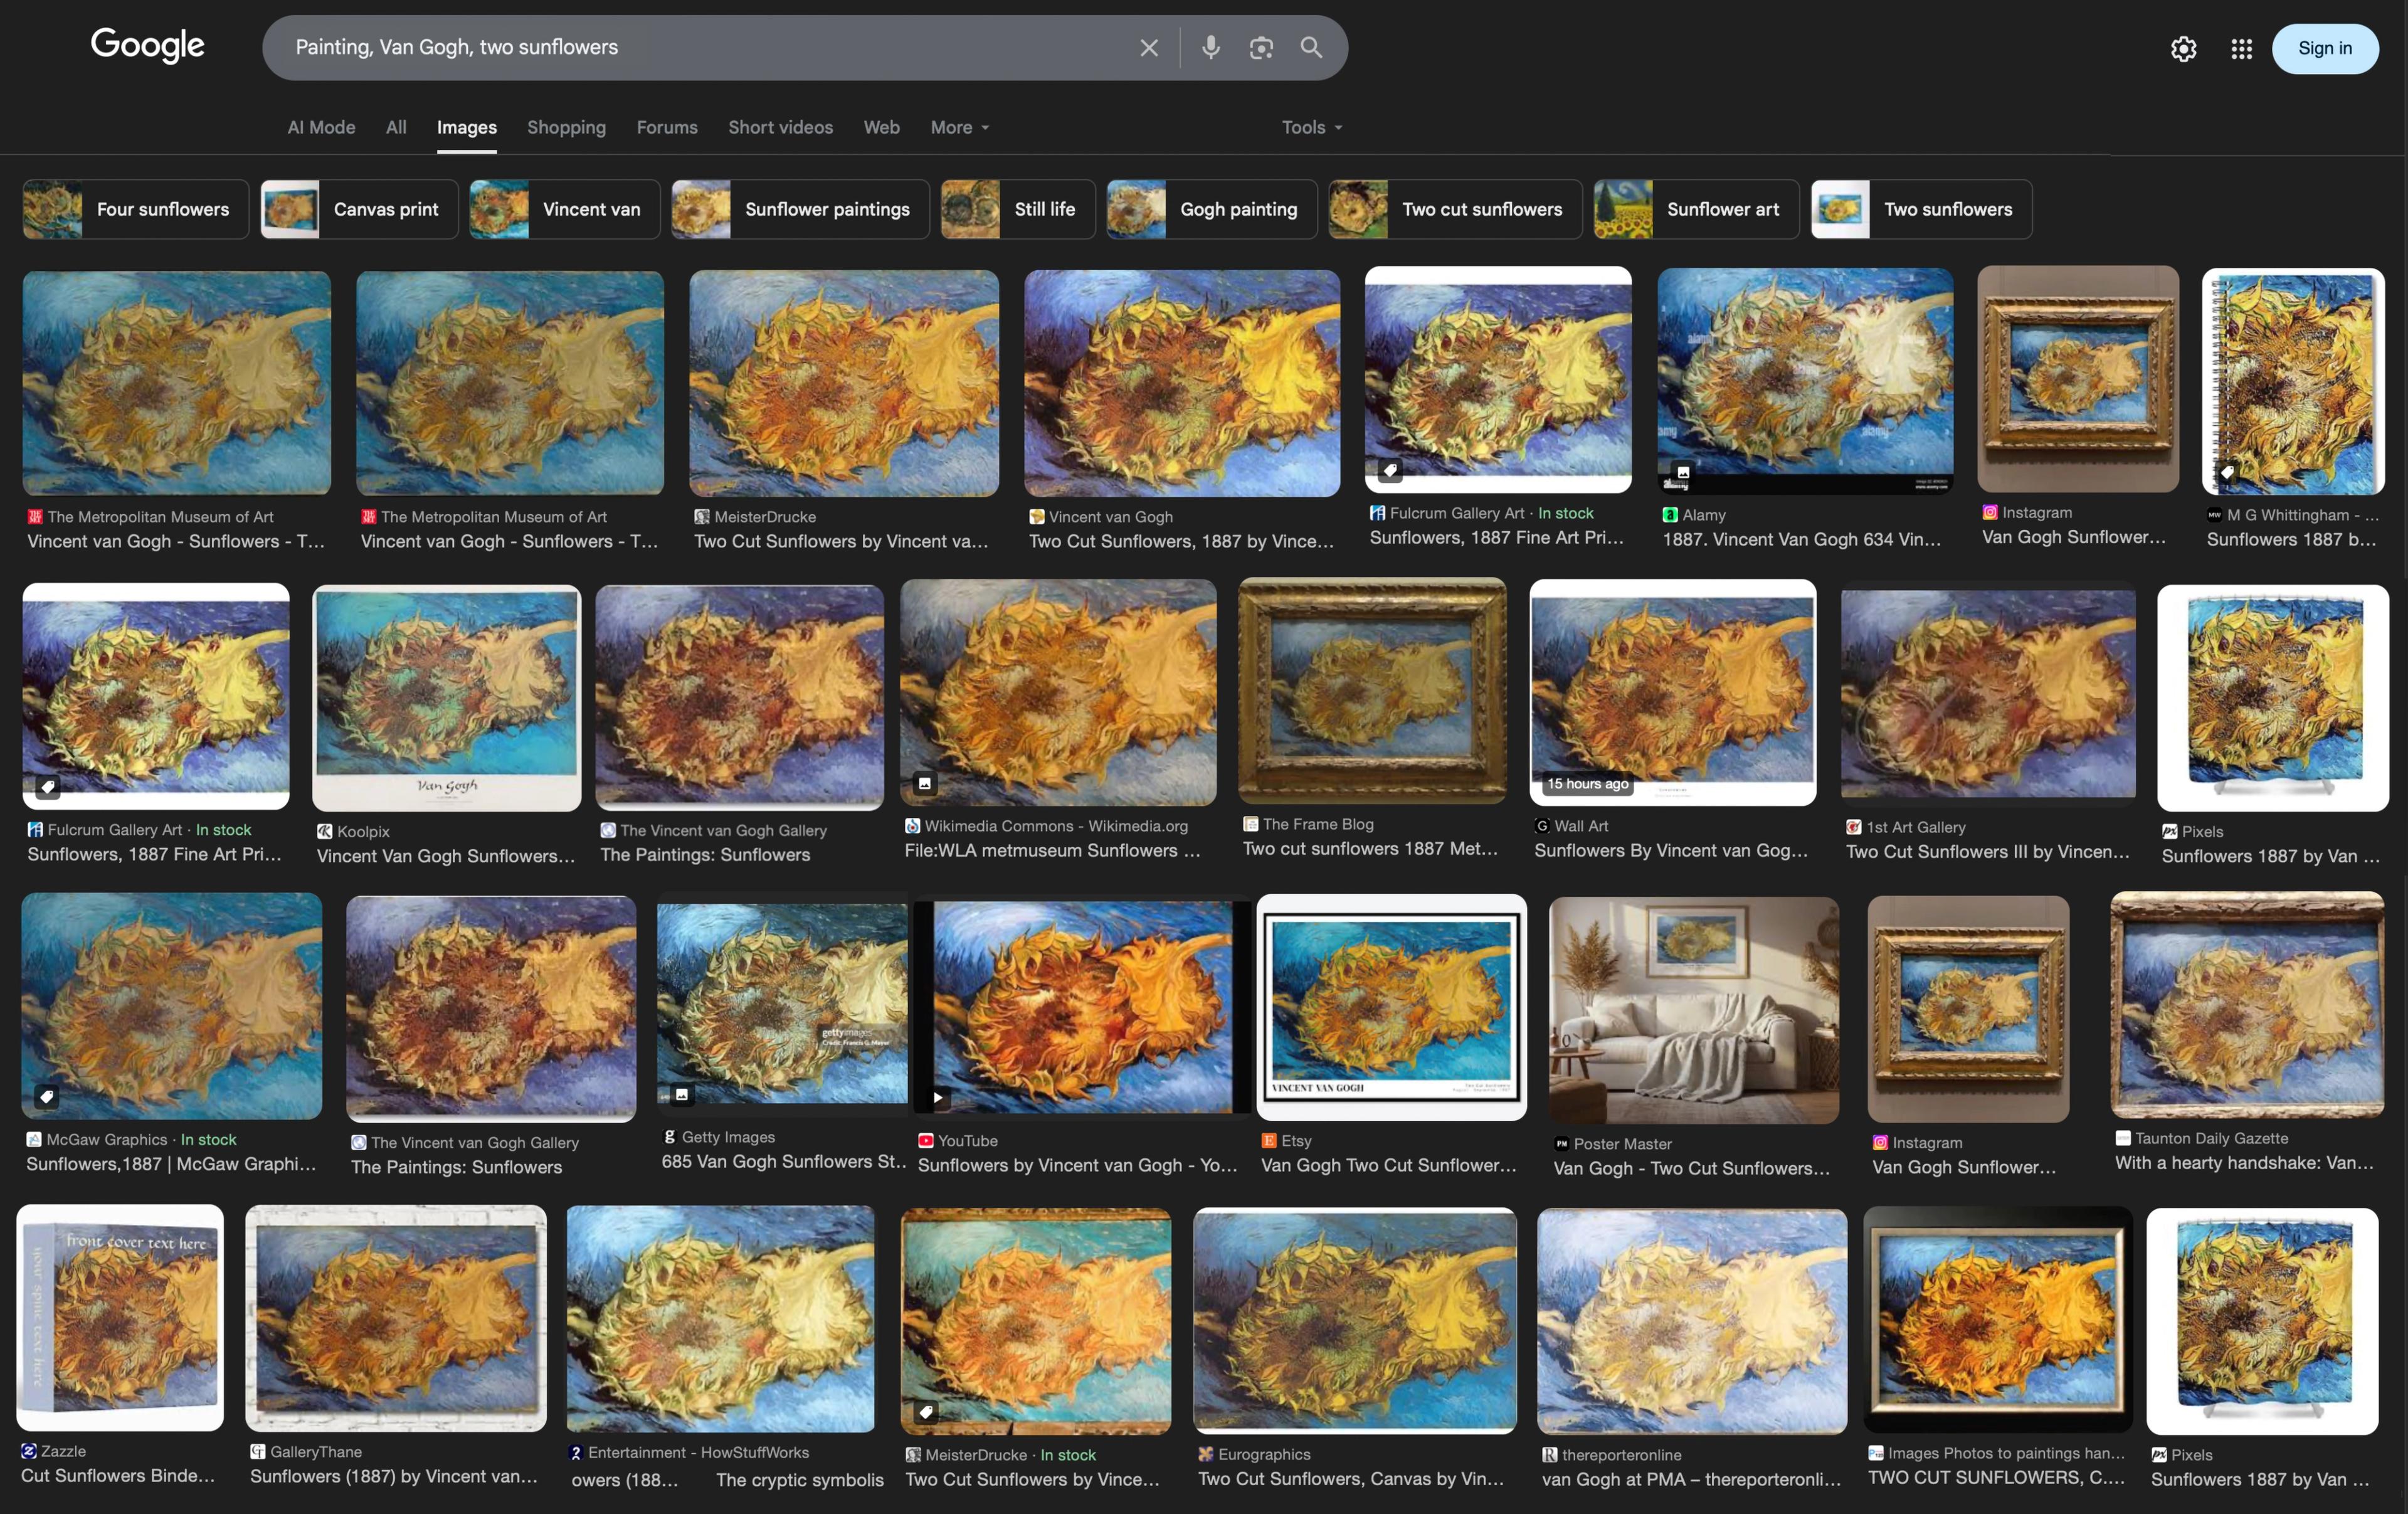Screen dimensions: 2408x1514
Task: Click the Metropolitan Museum favicon on first result
Action: pos(35,516)
